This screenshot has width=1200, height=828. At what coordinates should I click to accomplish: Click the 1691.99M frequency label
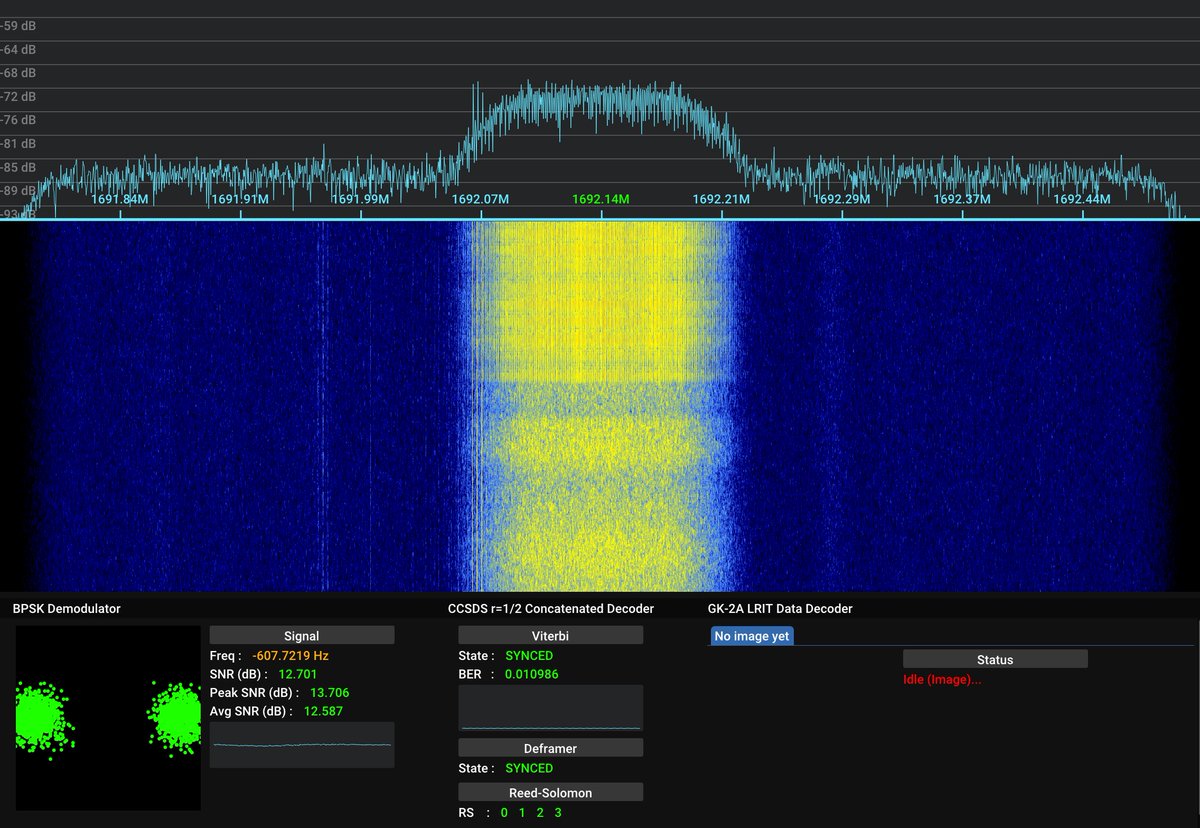[360, 199]
